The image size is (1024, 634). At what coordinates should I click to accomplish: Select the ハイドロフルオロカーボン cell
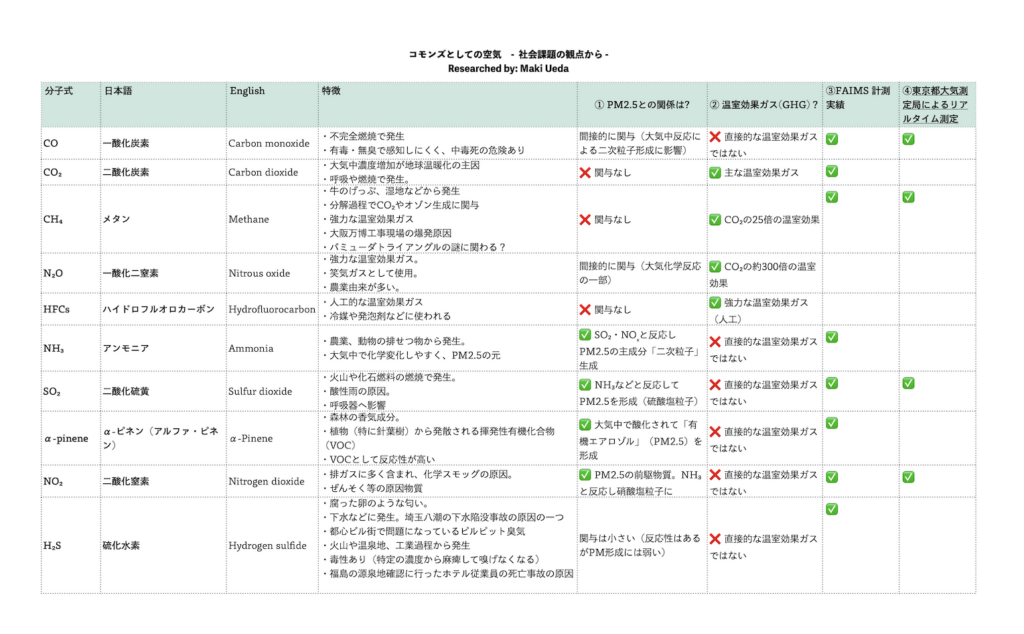click(x=158, y=310)
